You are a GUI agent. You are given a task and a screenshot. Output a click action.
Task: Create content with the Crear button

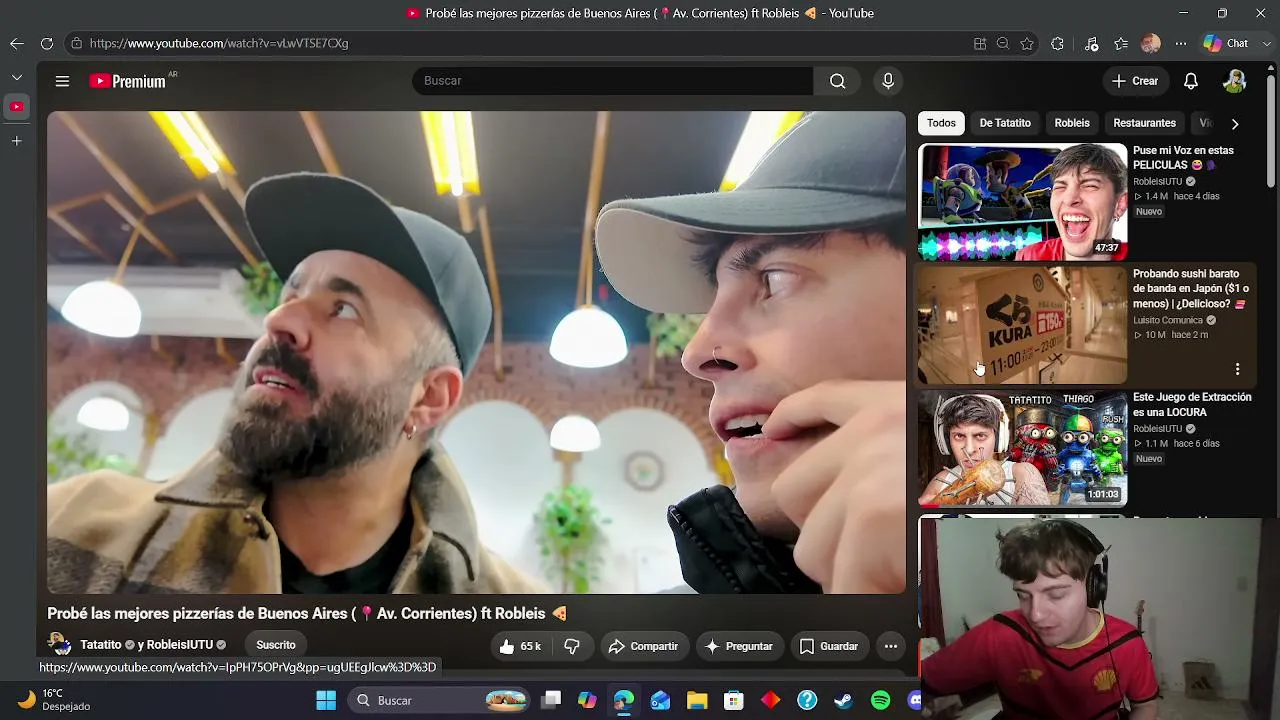[1135, 81]
